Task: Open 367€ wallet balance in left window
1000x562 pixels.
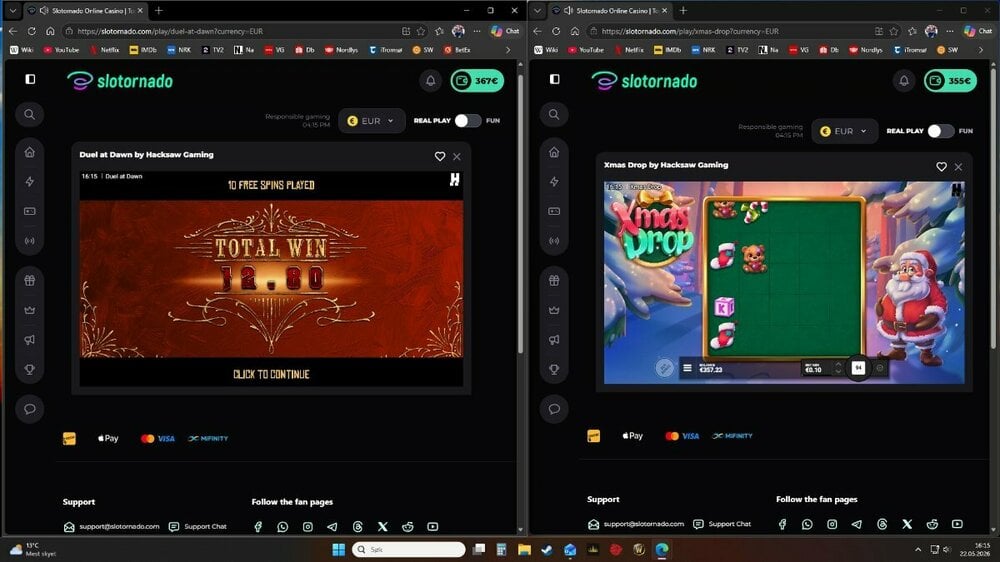Action: 478,81
